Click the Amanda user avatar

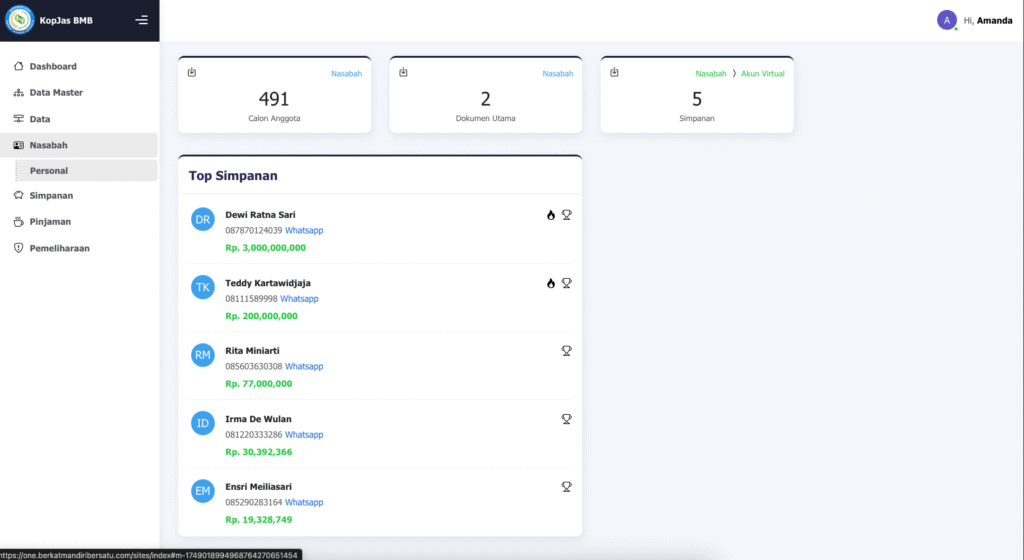click(946, 20)
